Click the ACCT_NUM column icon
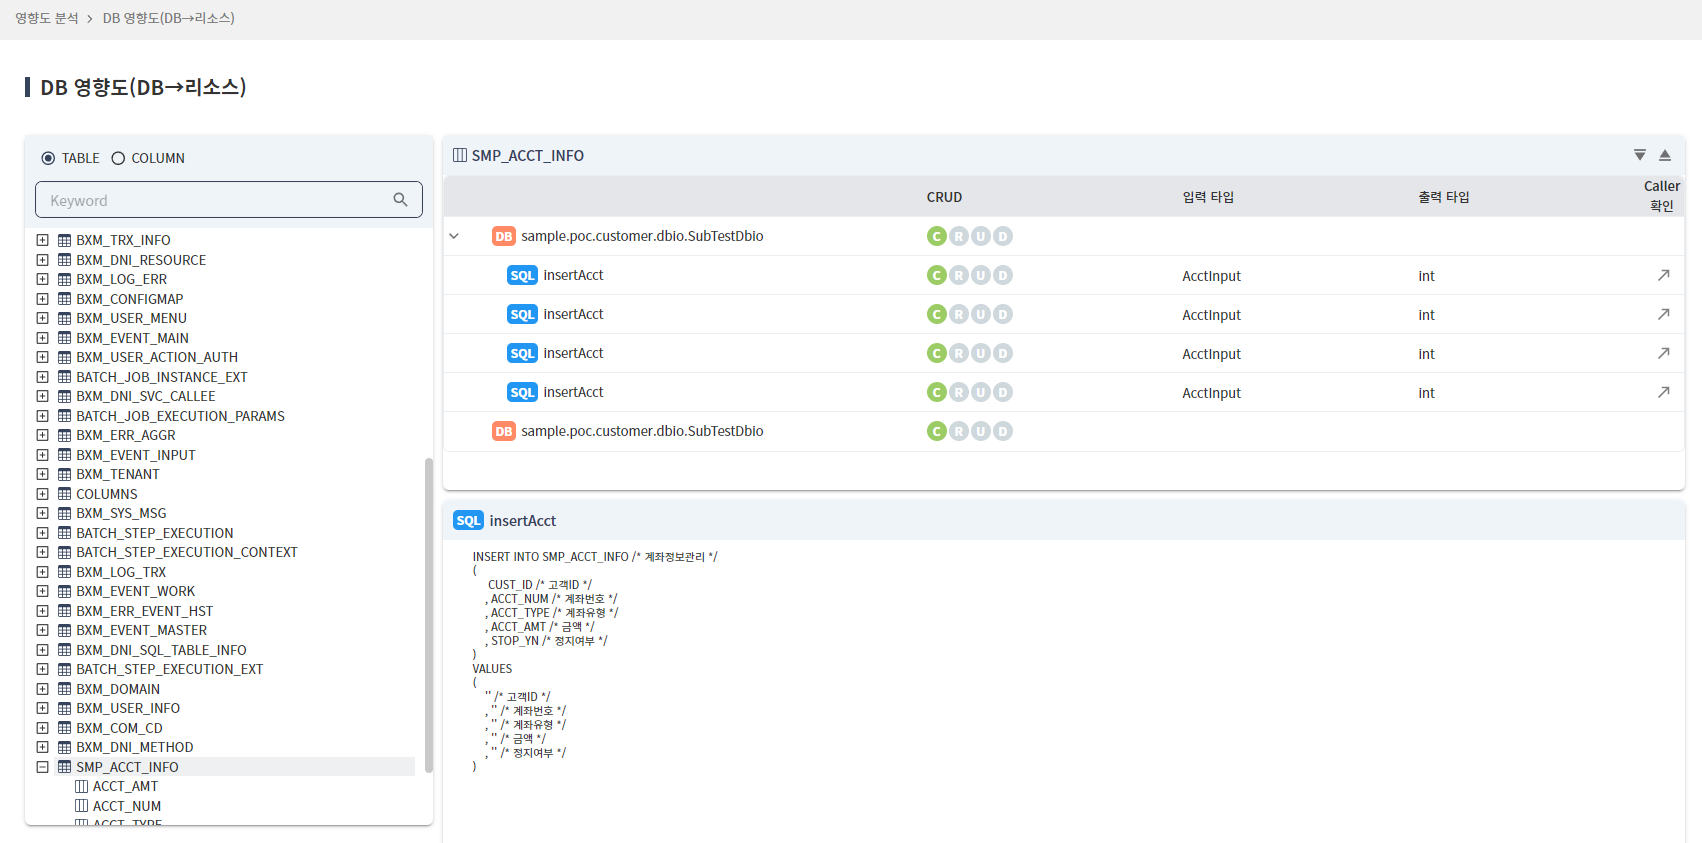This screenshot has width=1702, height=843. 82,806
